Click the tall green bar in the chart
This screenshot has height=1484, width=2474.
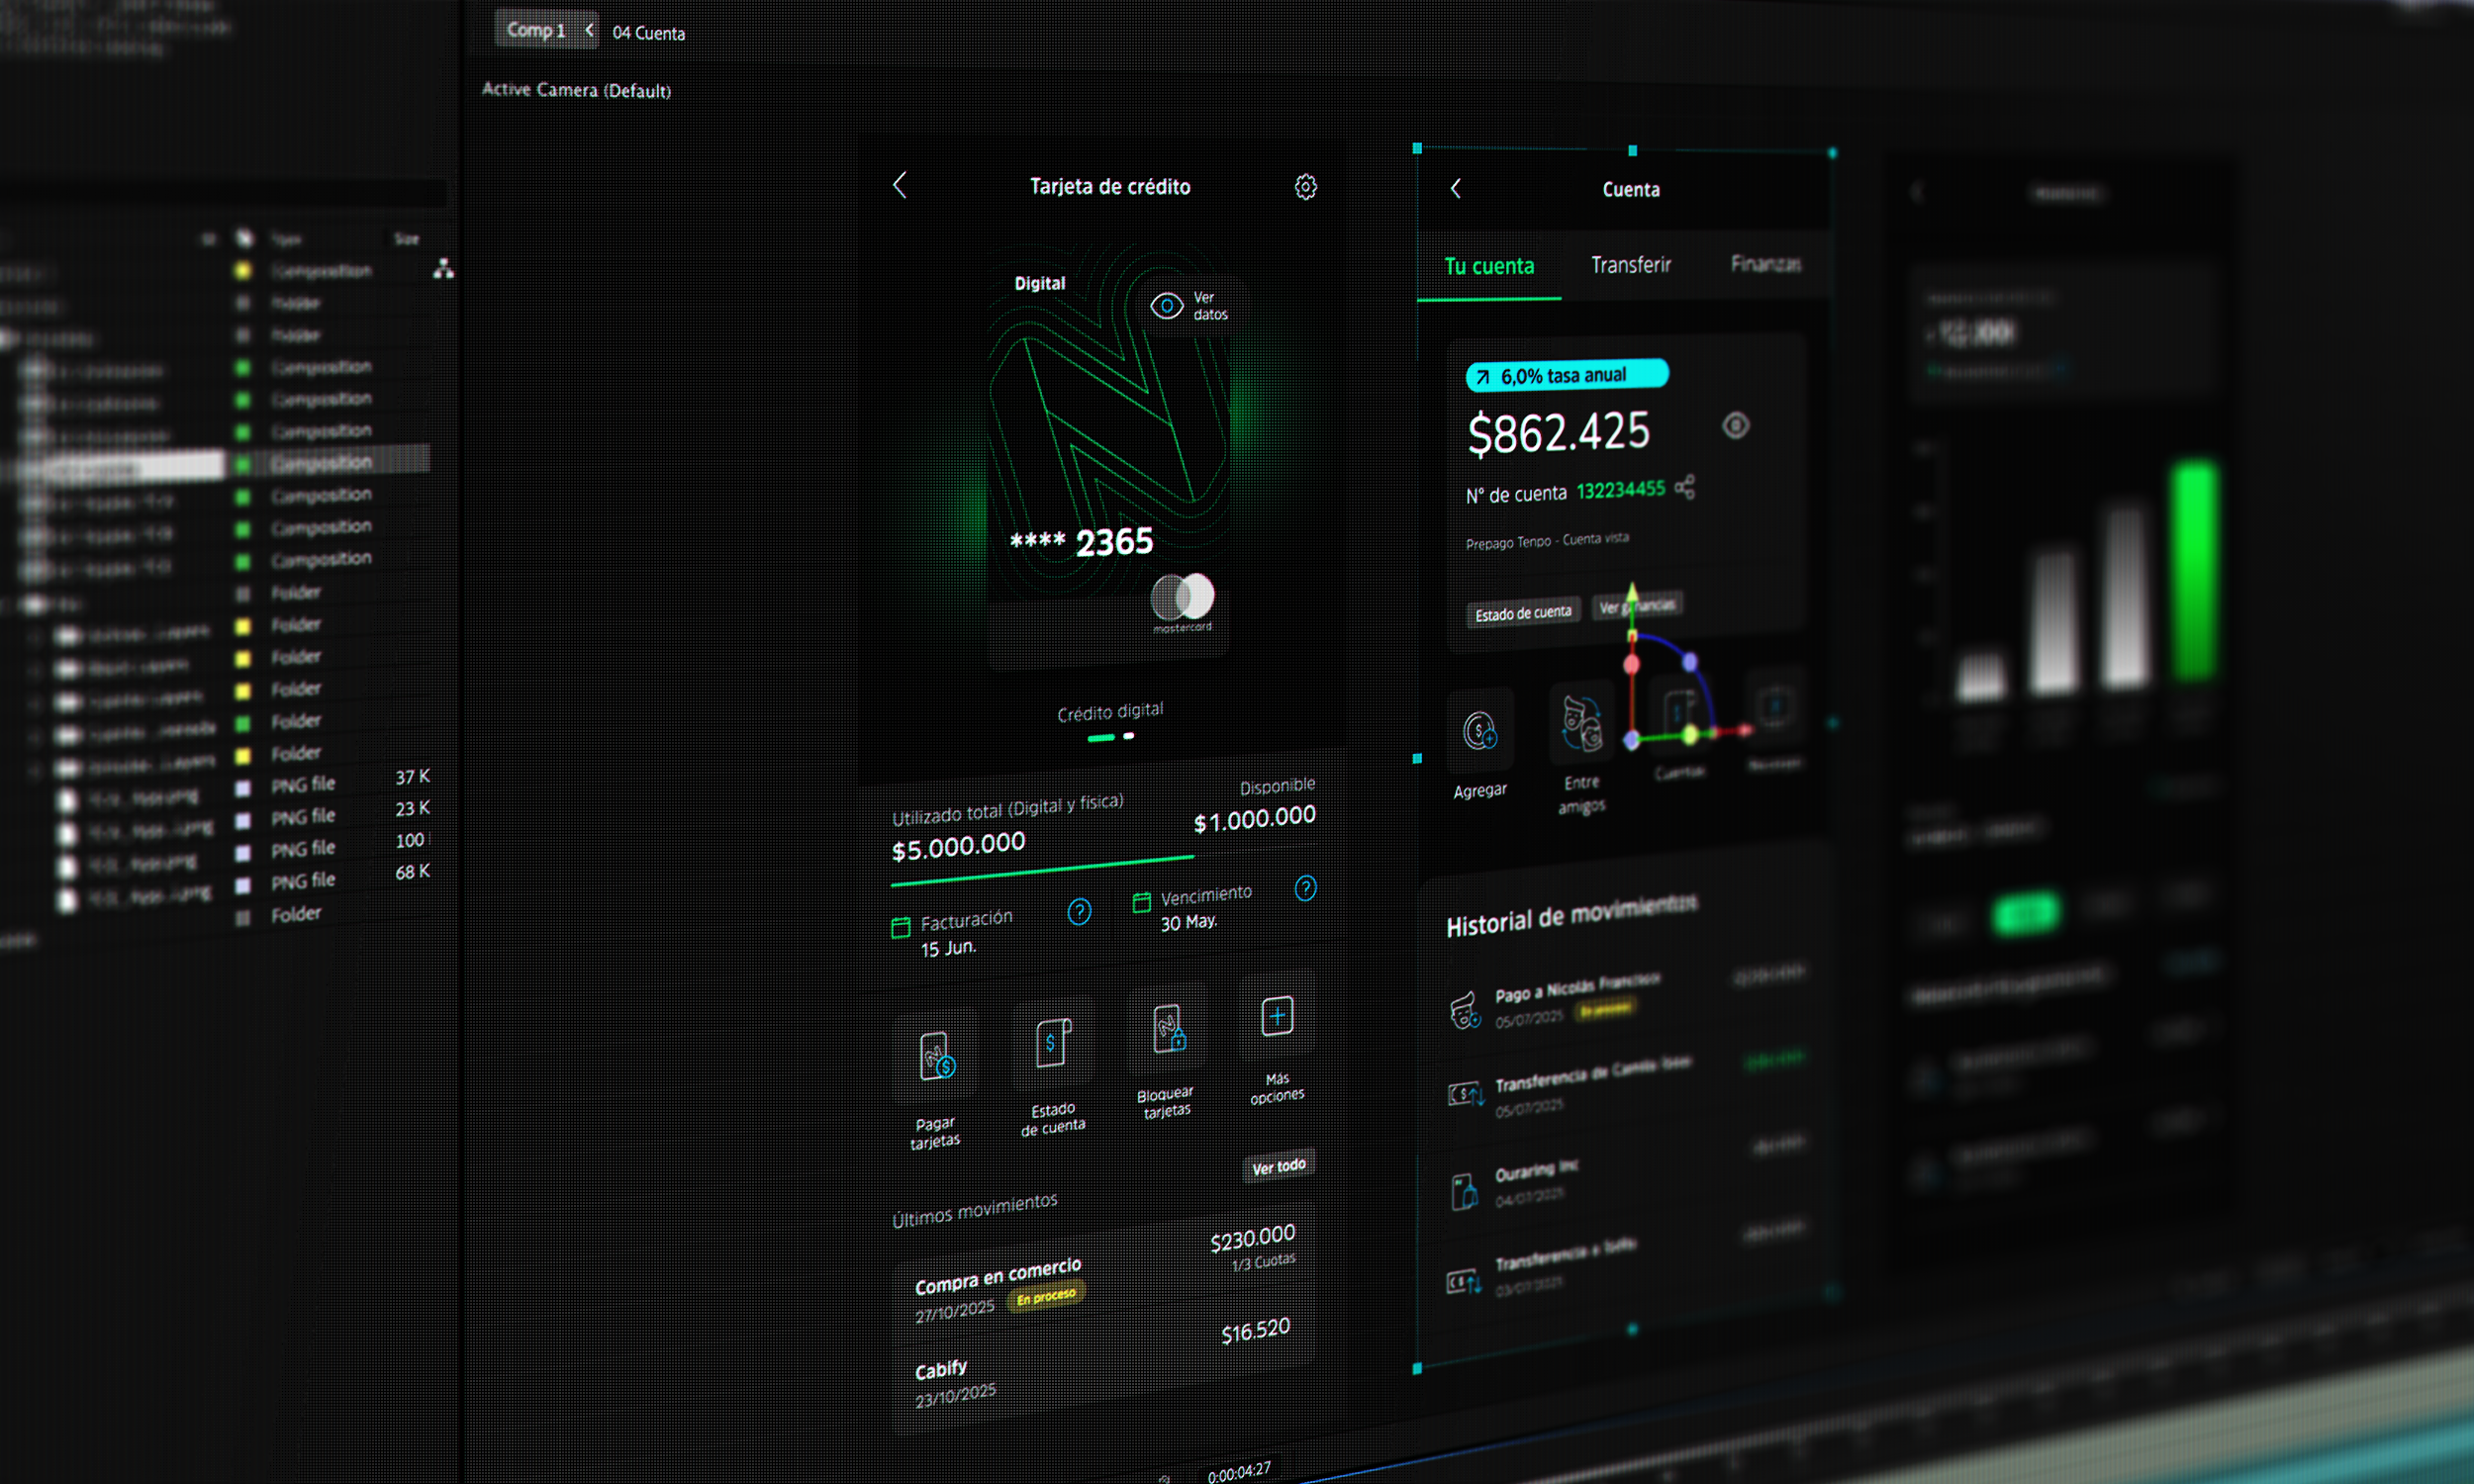pos(2194,570)
